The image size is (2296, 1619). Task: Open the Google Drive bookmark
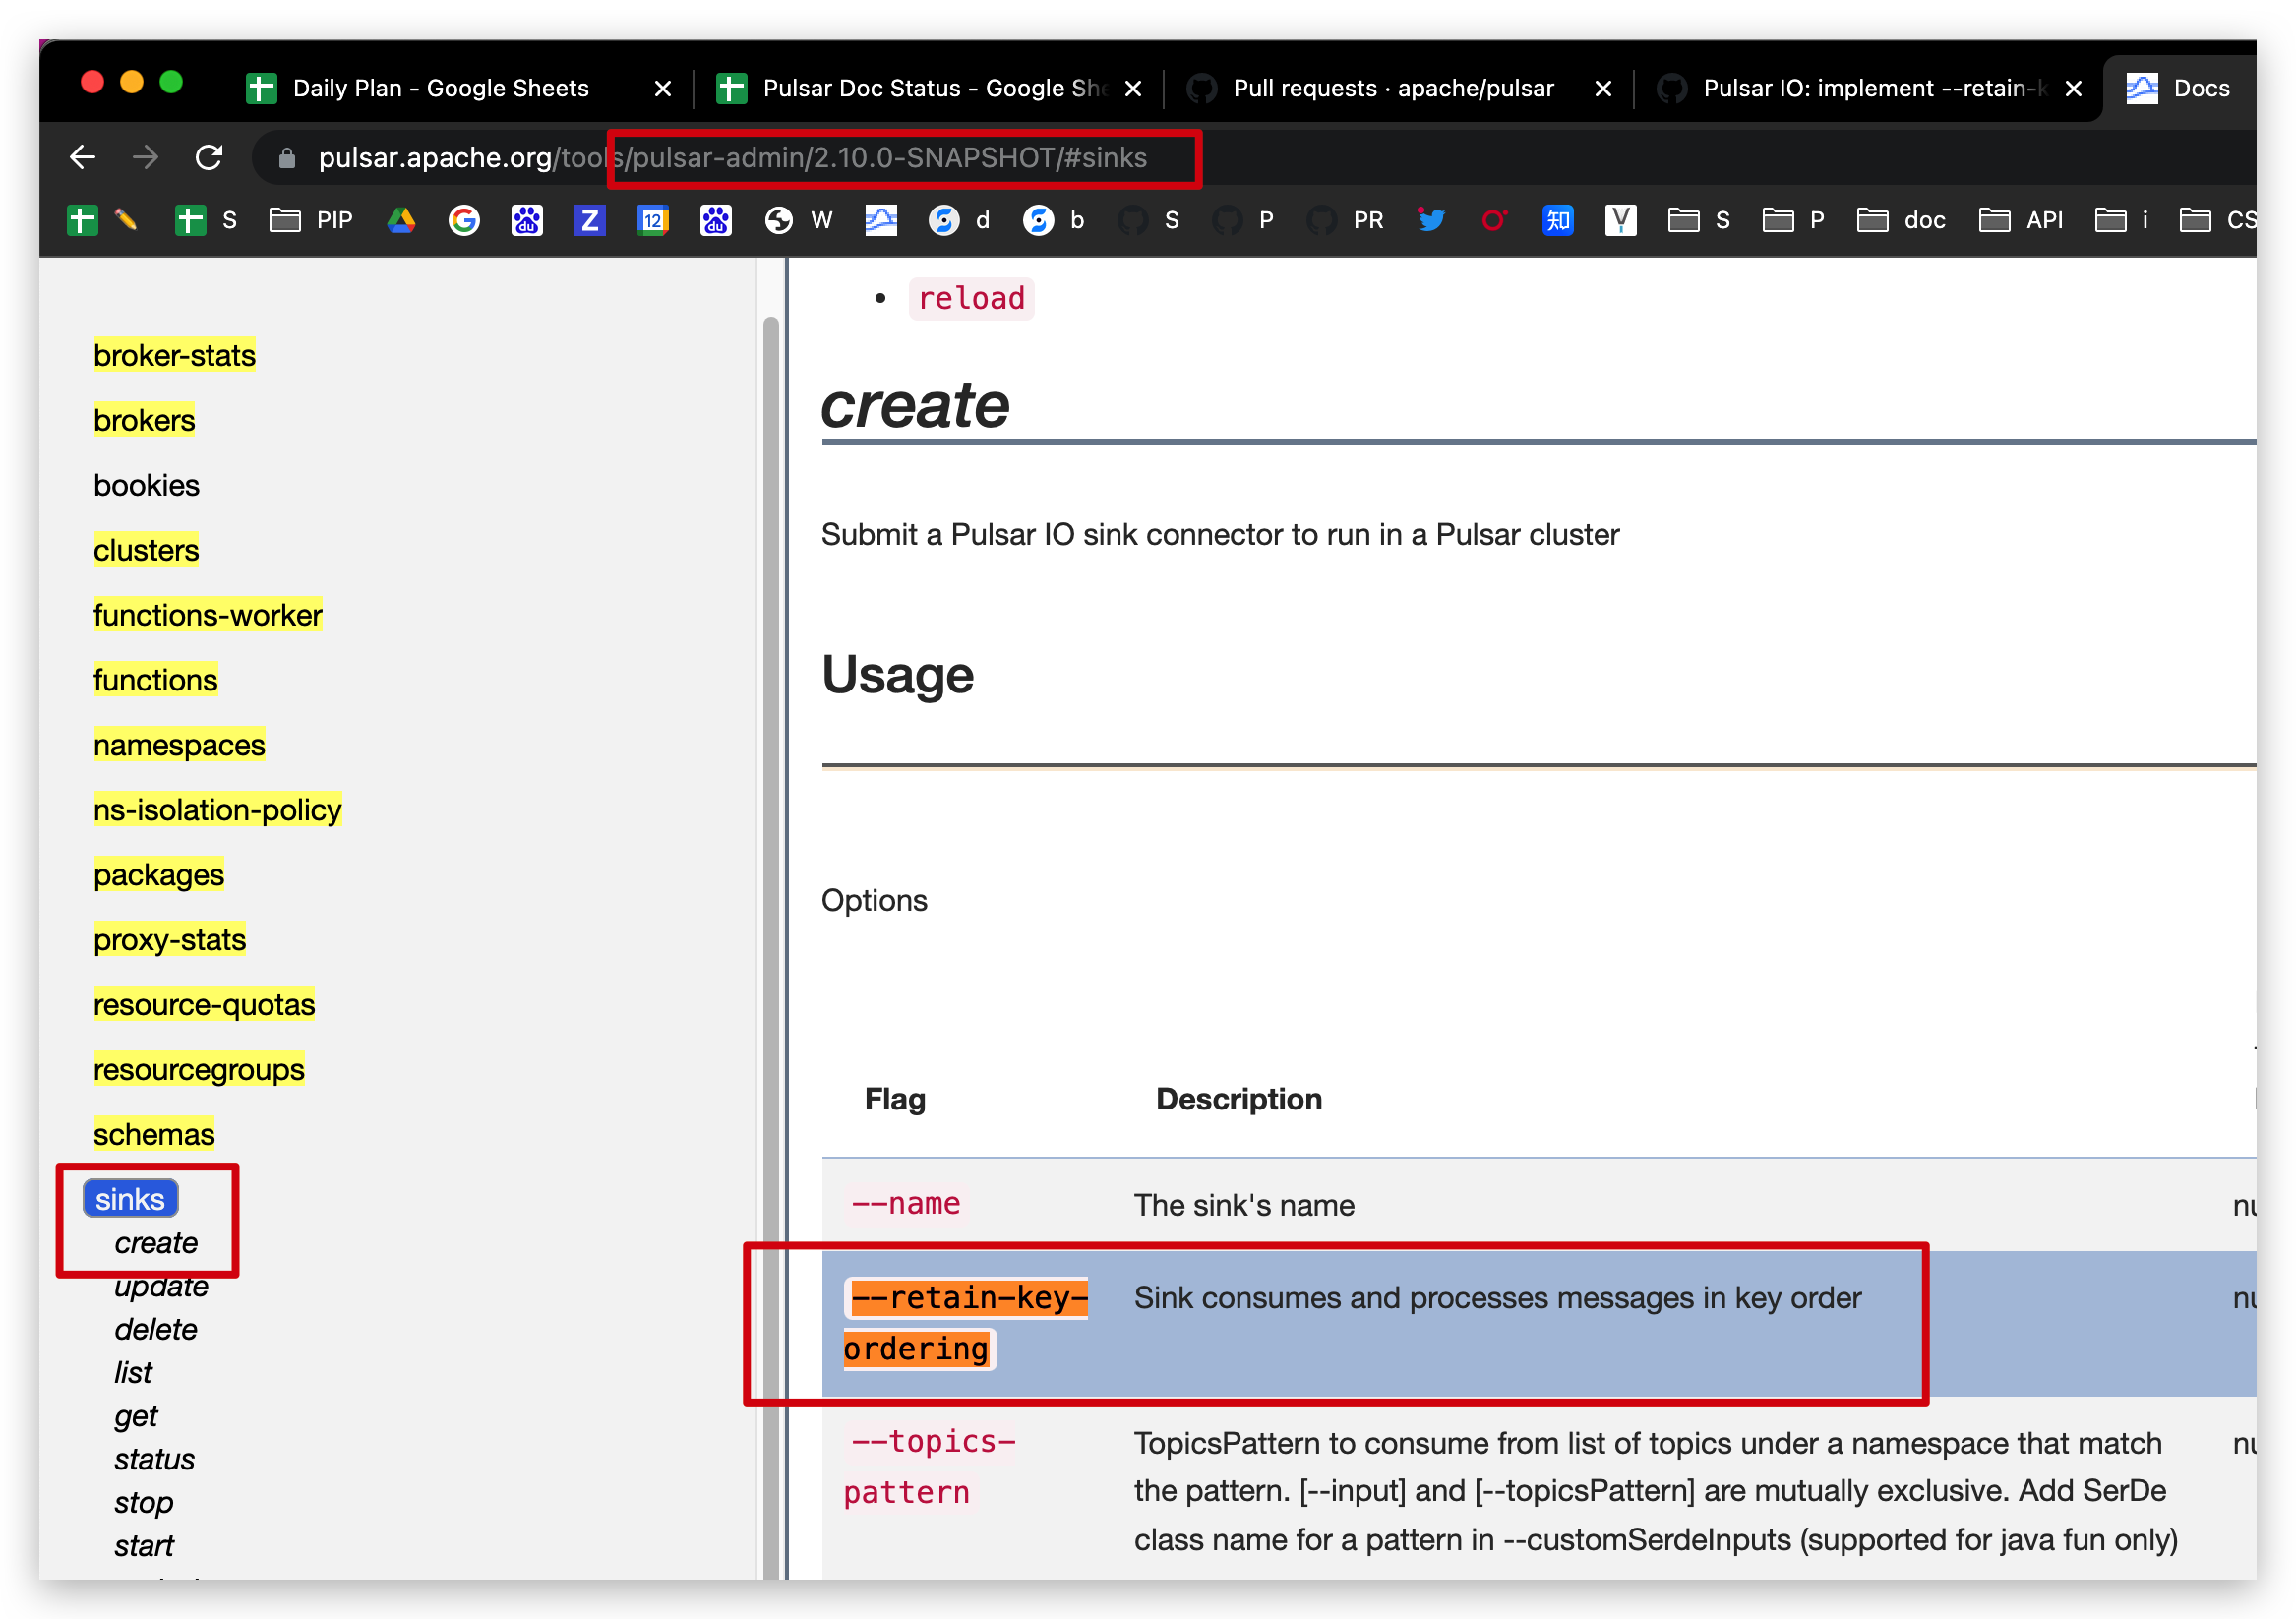(401, 220)
